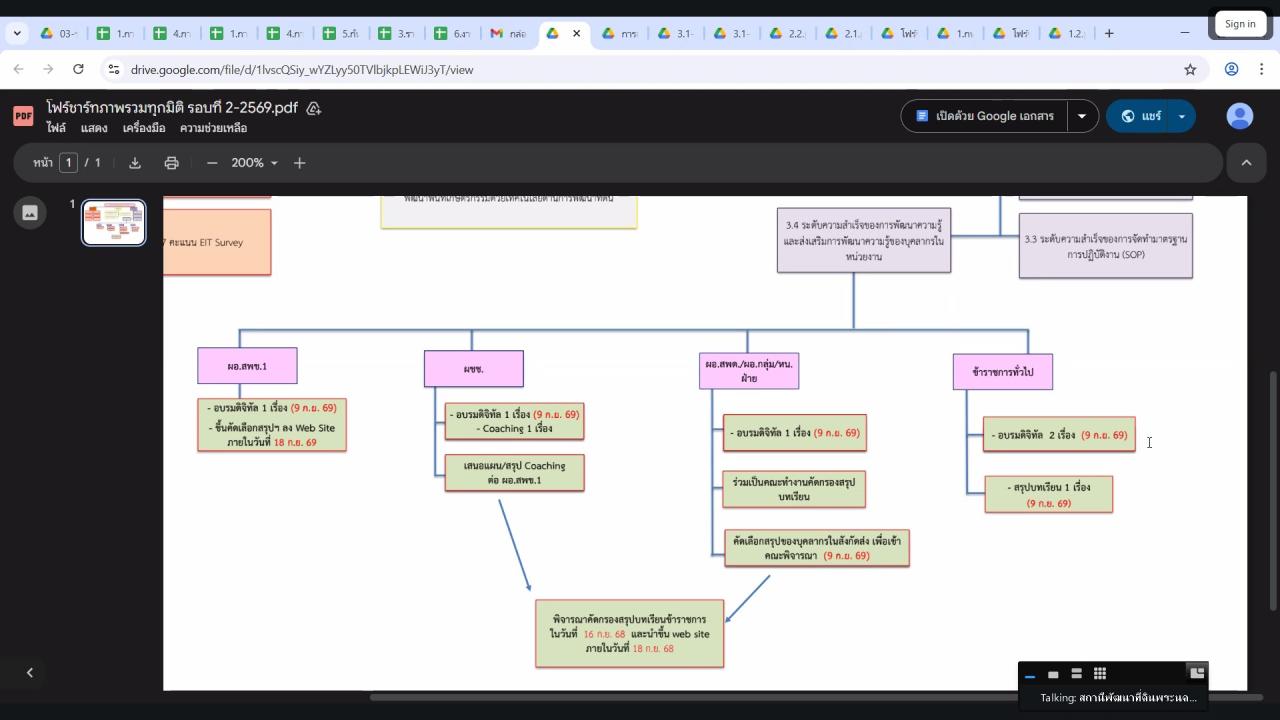1280x720 pixels.
Task: Click the red PDF file icon
Action: (23, 116)
